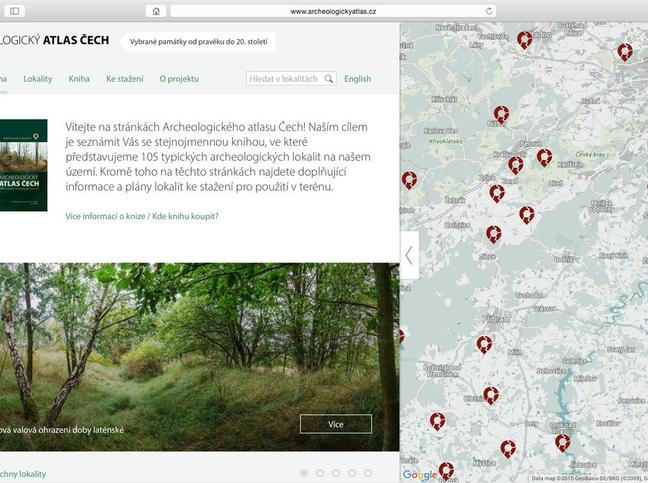
Task: Click the magnifier icon in the search box
Action: (x=328, y=79)
